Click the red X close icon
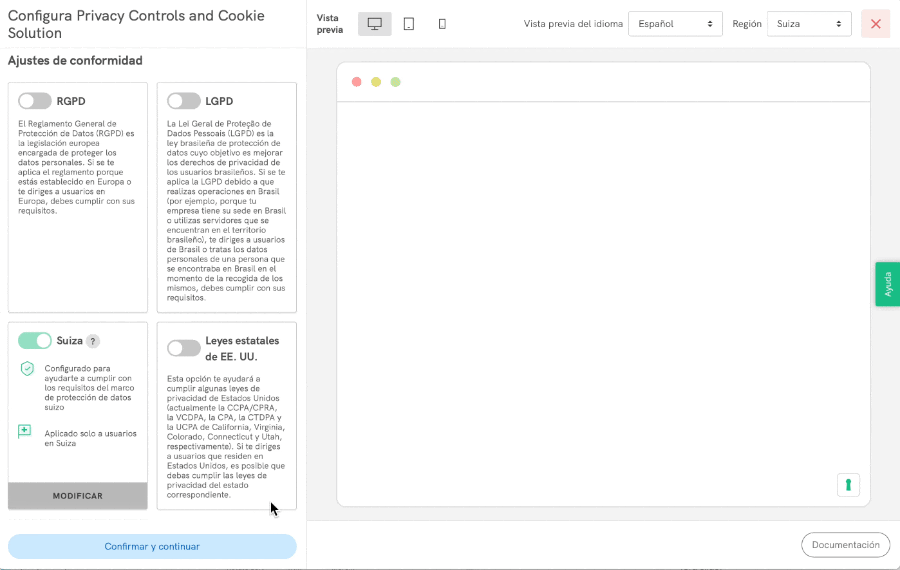The height and width of the screenshot is (570, 900). (875, 24)
